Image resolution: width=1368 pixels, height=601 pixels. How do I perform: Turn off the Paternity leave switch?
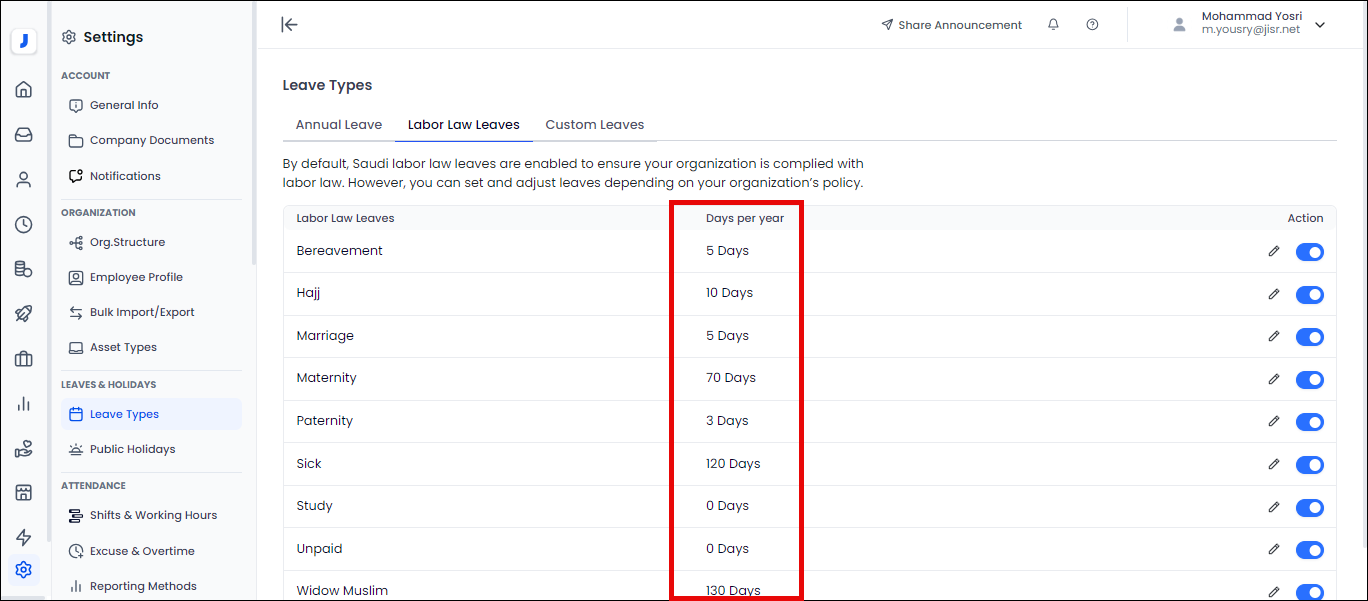click(x=1309, y=422)
